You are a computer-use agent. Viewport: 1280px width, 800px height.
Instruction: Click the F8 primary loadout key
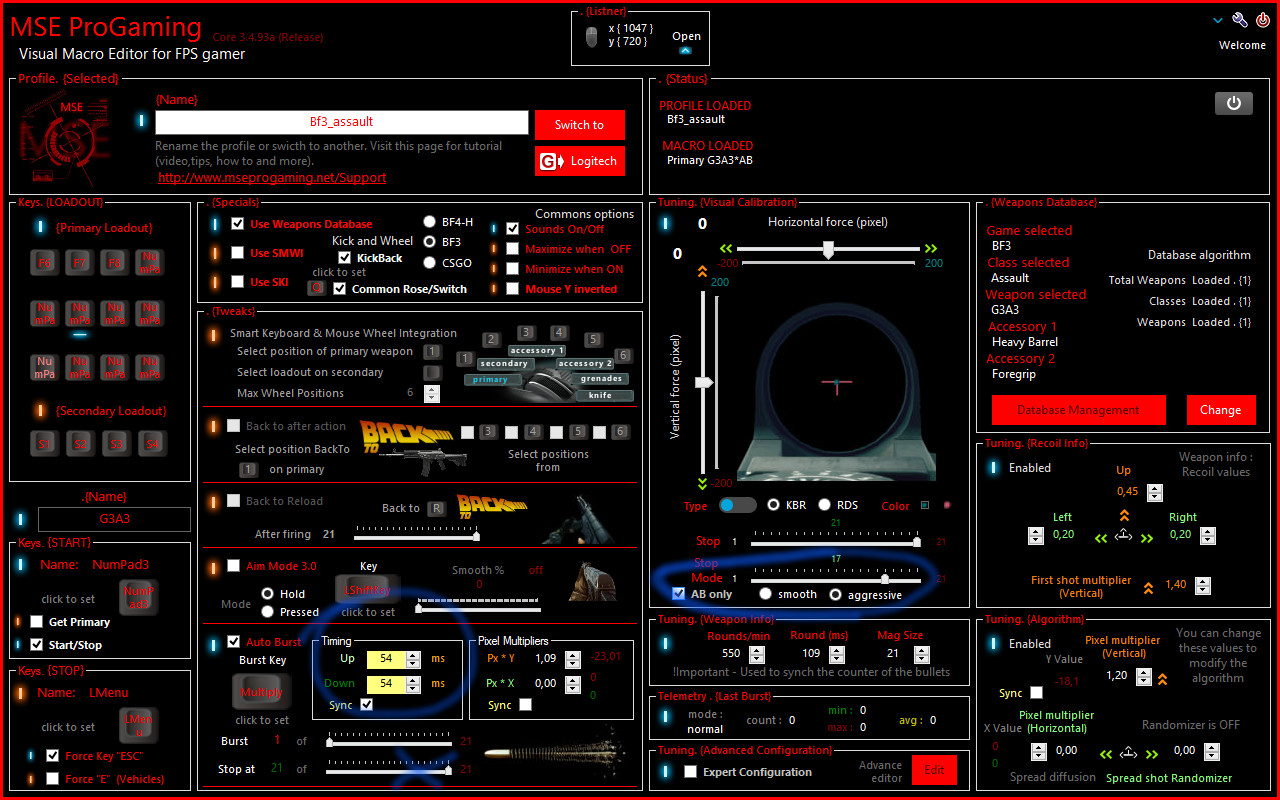pos(115,263)
